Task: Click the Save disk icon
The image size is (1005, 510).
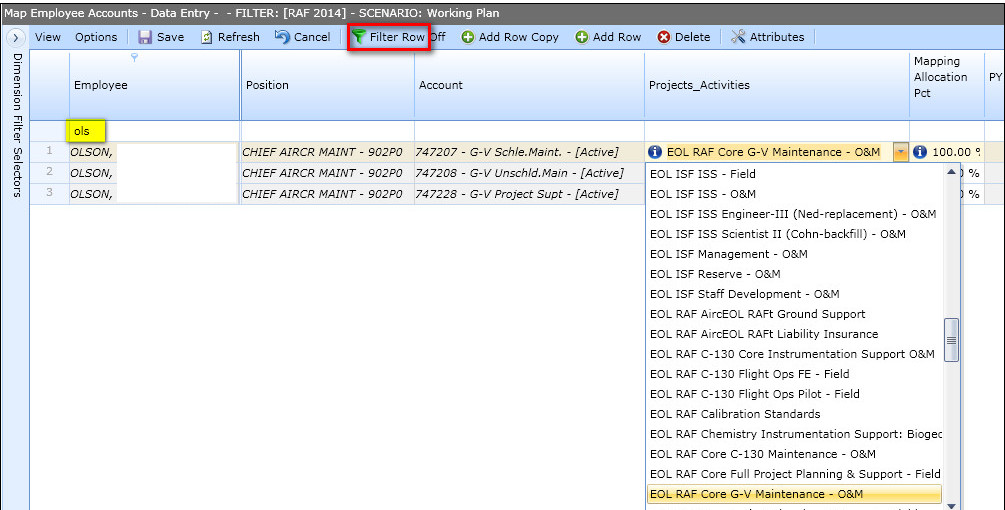Action: point(145,37)
